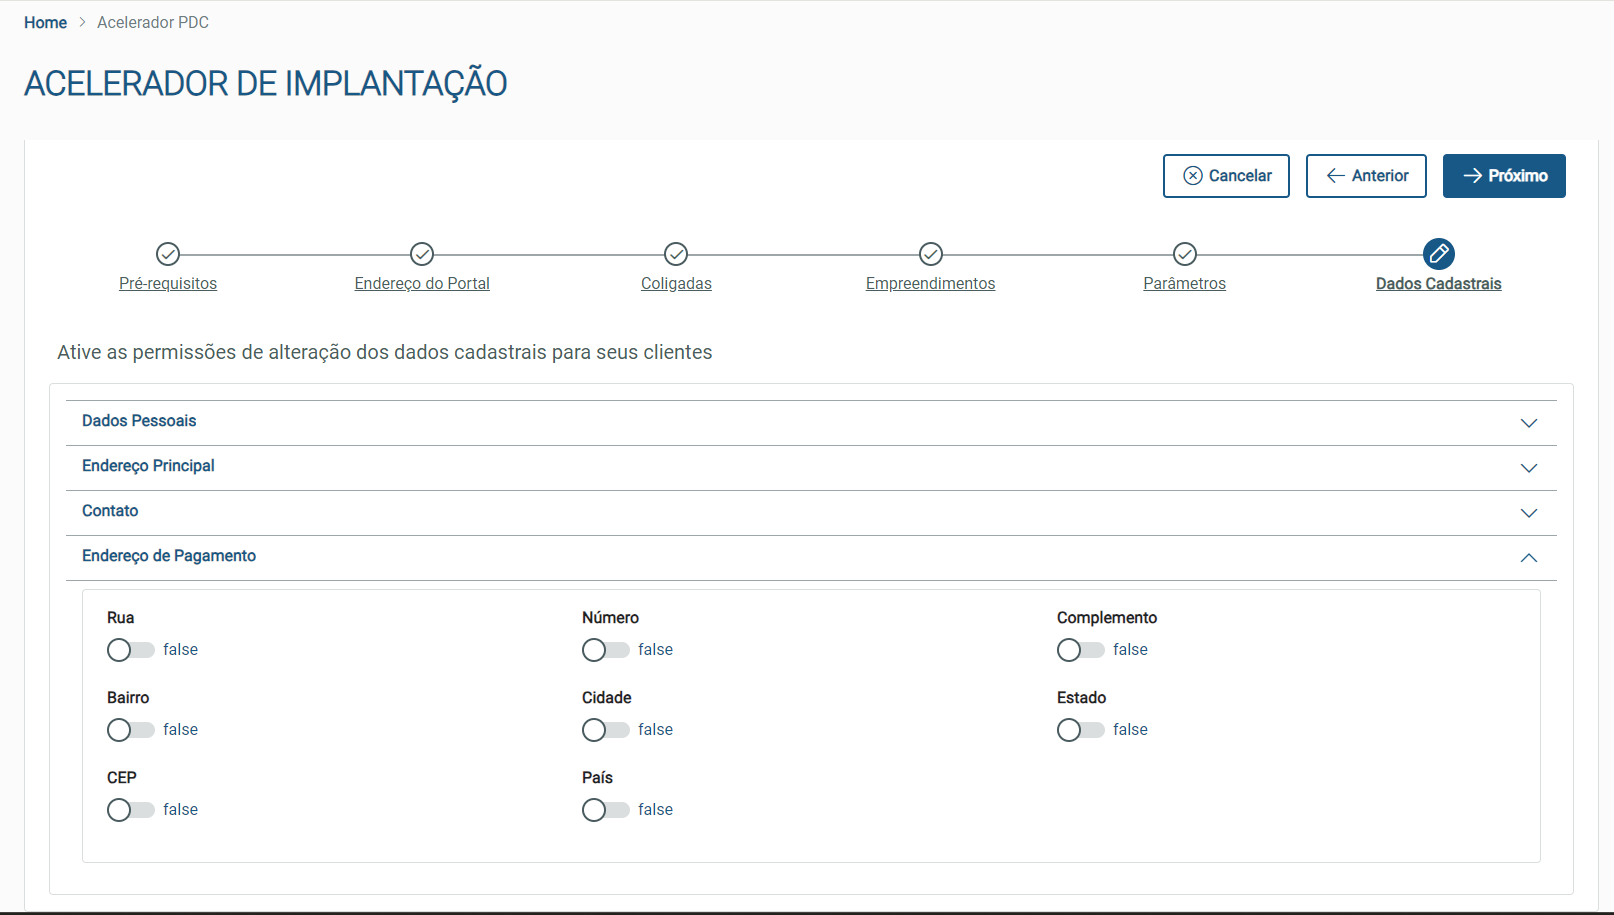Click the Empreendimentos step checkmark icon
Screen dimensions: 1614x915
point(931,254)
